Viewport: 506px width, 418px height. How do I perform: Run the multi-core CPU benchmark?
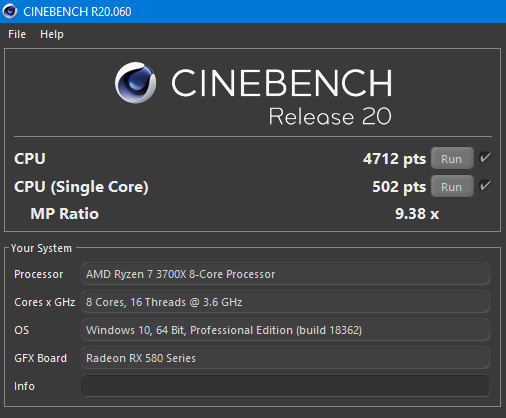click(452, 159)
